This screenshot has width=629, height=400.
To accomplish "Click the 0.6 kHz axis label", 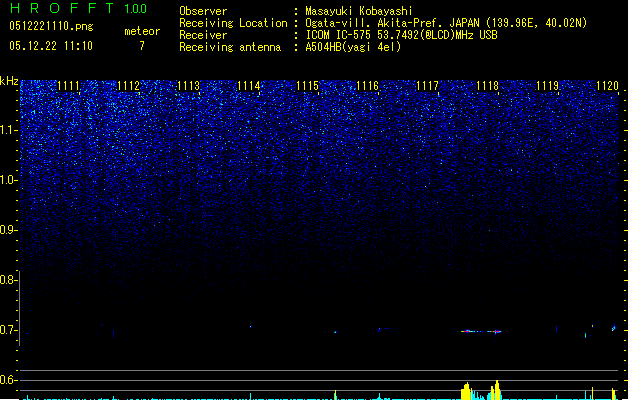I will tap(8, 380).
